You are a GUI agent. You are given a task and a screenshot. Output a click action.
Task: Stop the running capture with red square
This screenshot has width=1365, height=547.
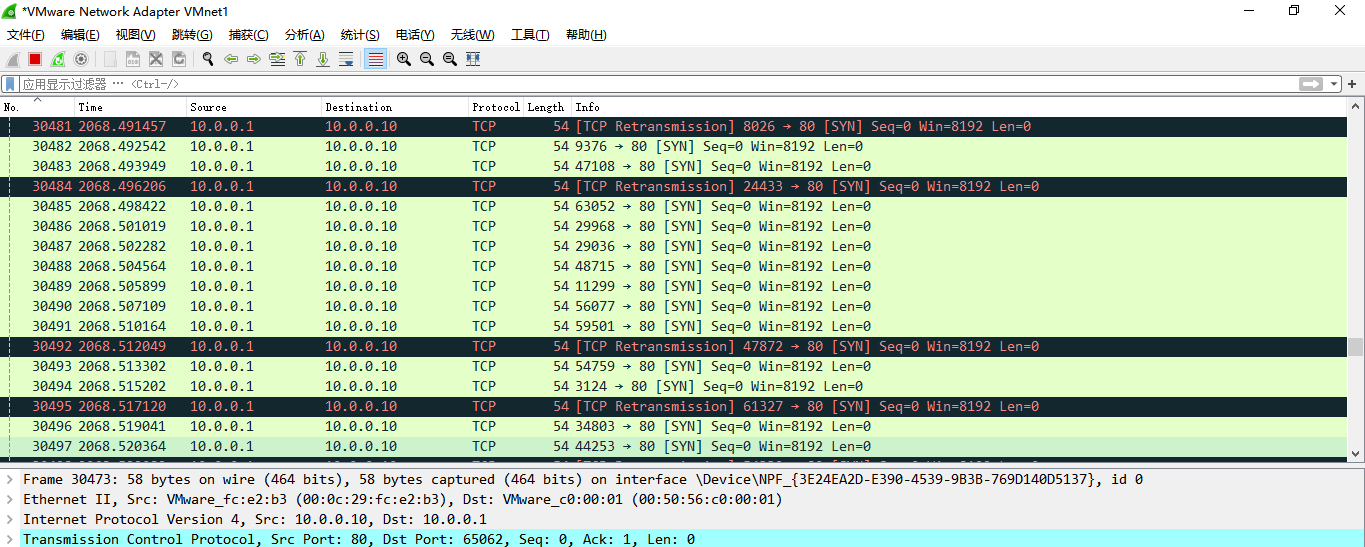(35, 59)
